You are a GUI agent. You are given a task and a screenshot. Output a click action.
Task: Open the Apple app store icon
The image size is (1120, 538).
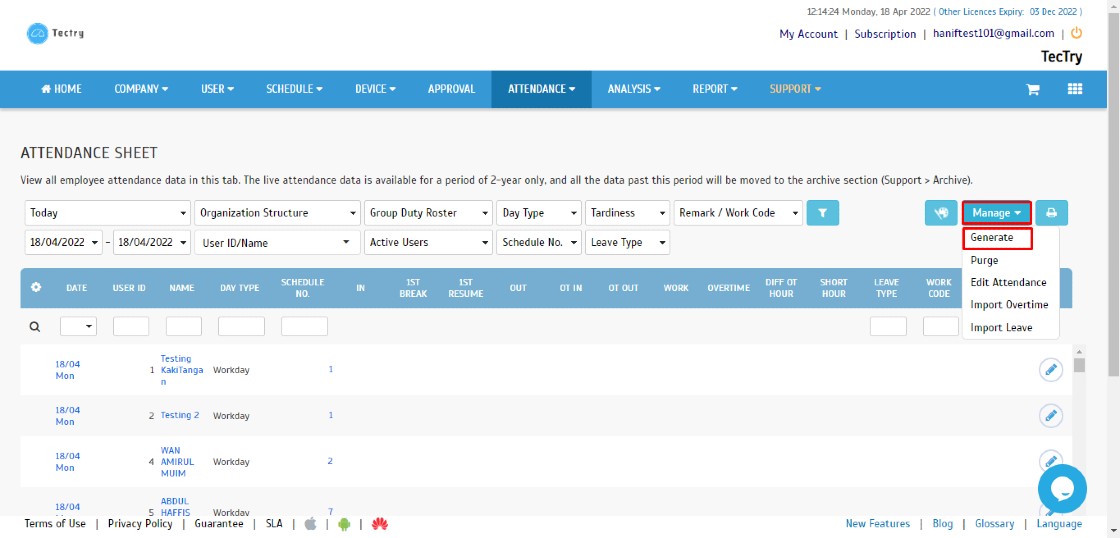tap(311, 524)
